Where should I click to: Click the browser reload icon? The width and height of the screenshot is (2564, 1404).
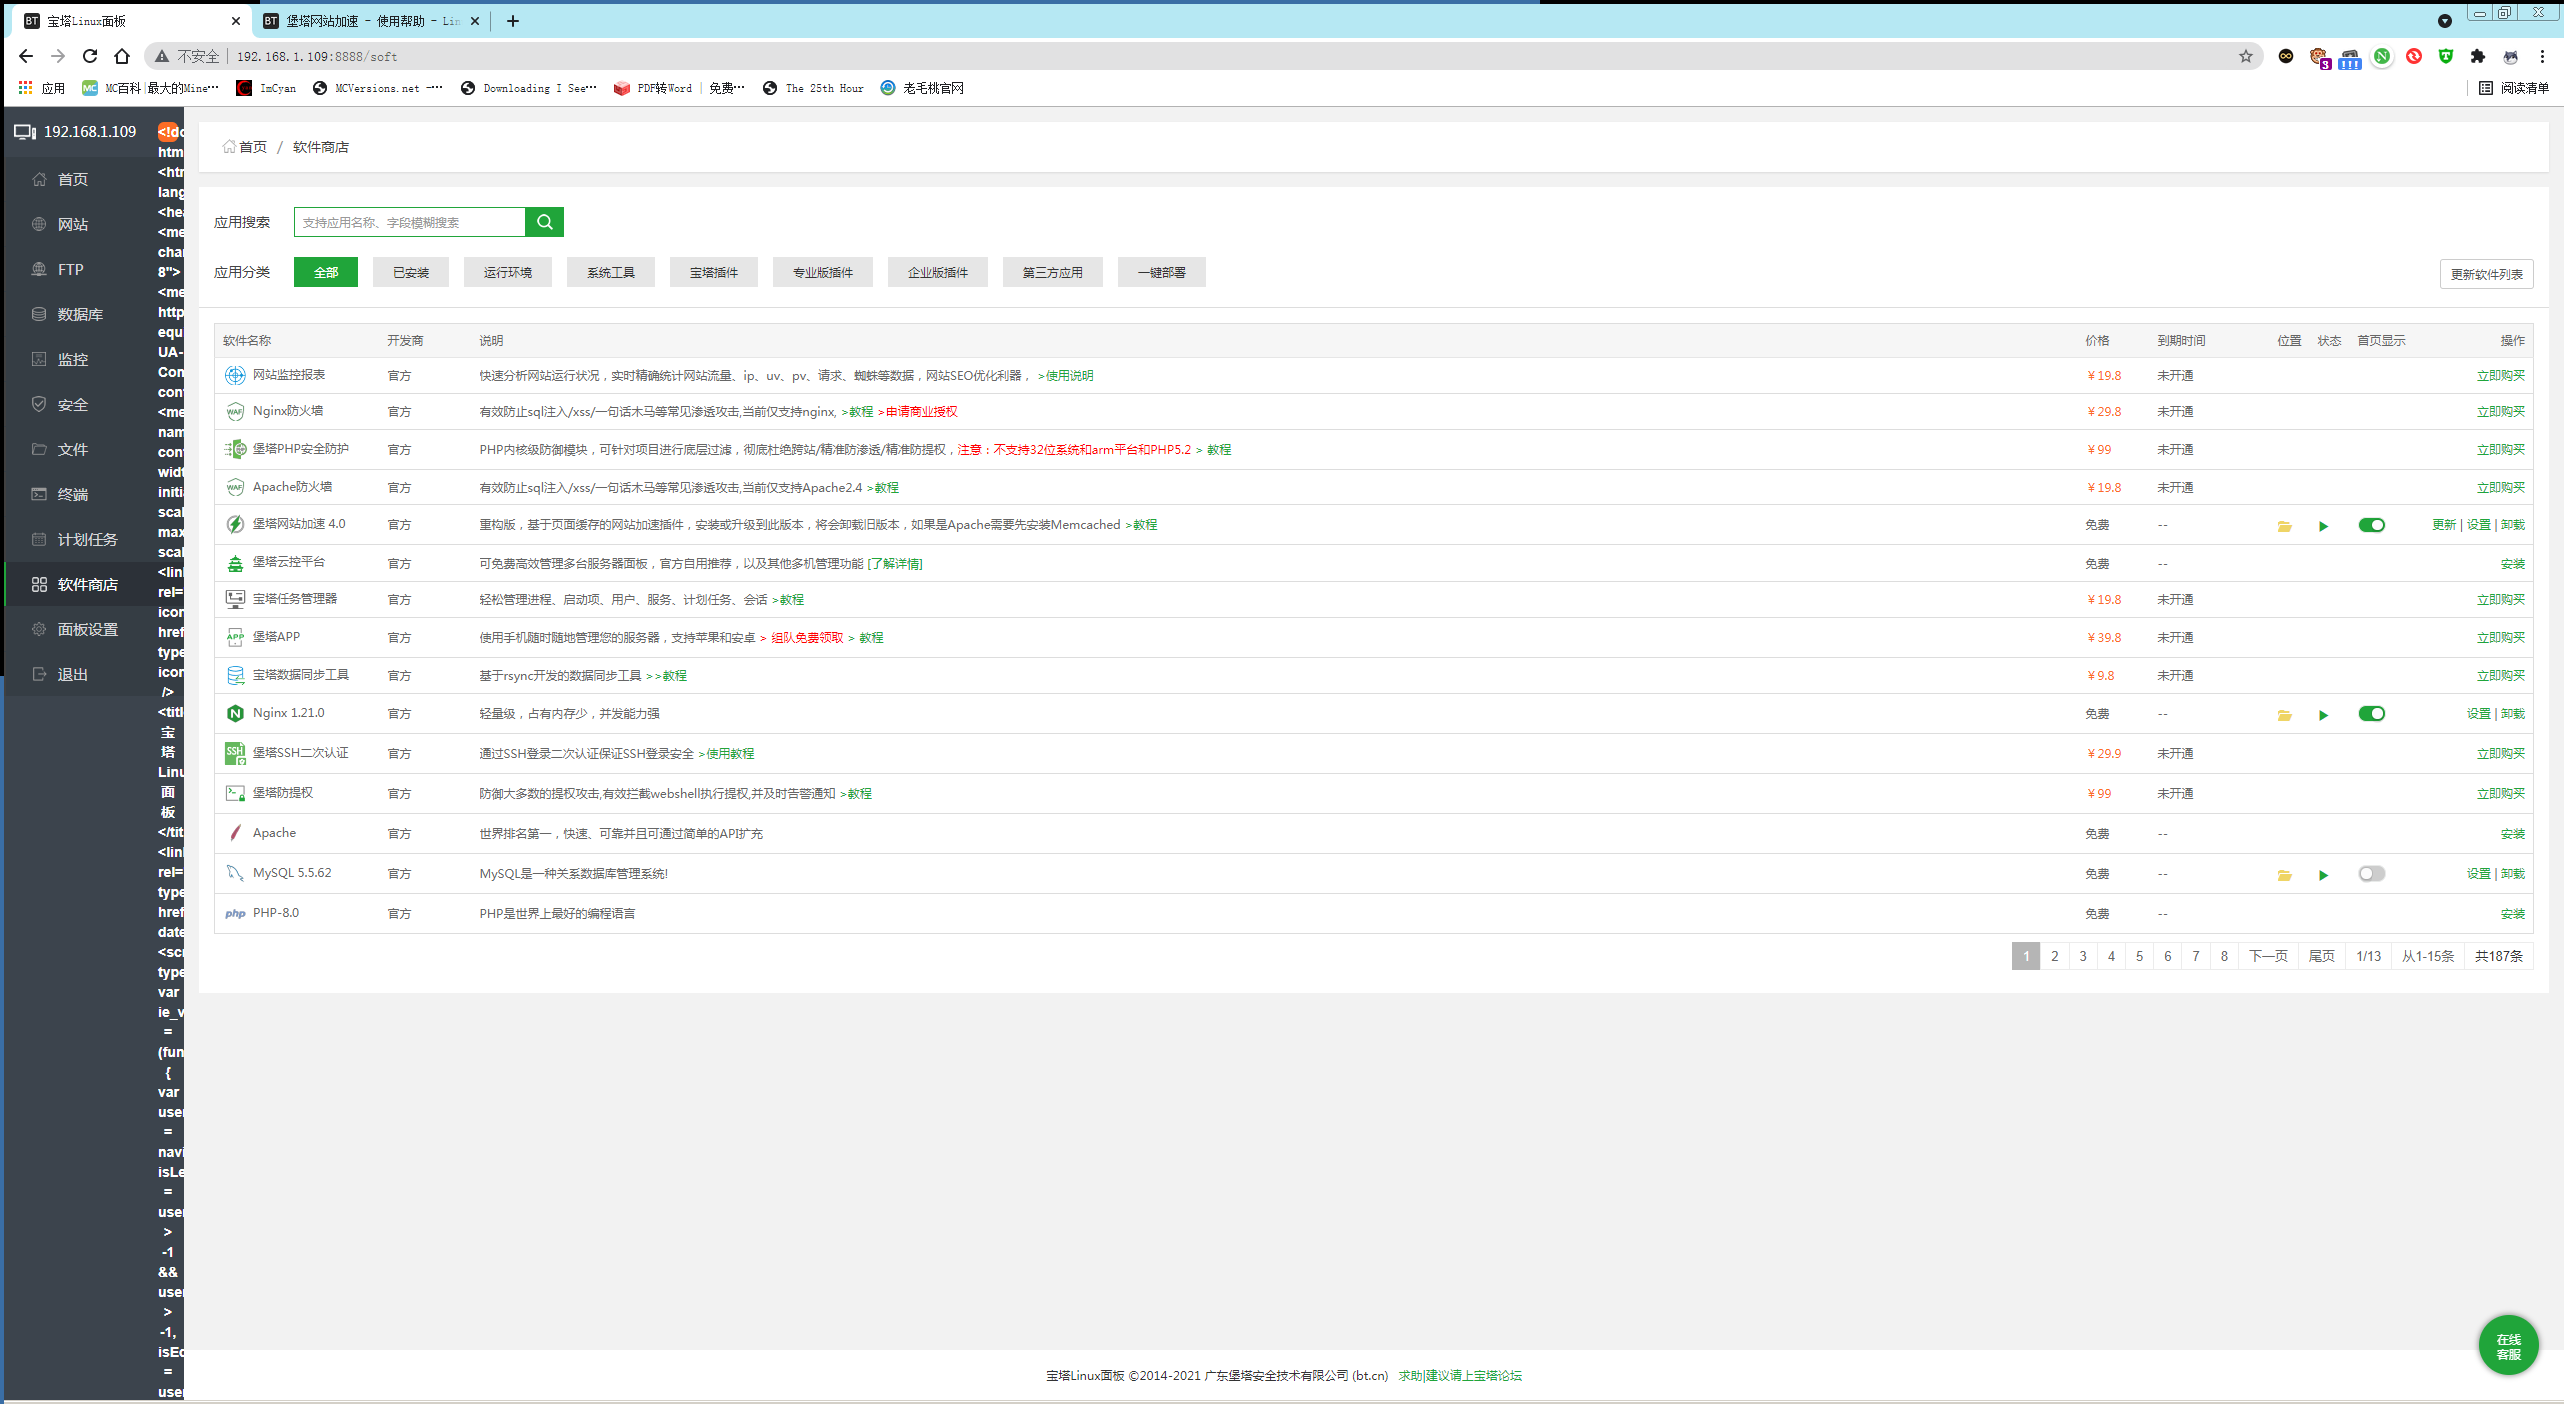90,56
